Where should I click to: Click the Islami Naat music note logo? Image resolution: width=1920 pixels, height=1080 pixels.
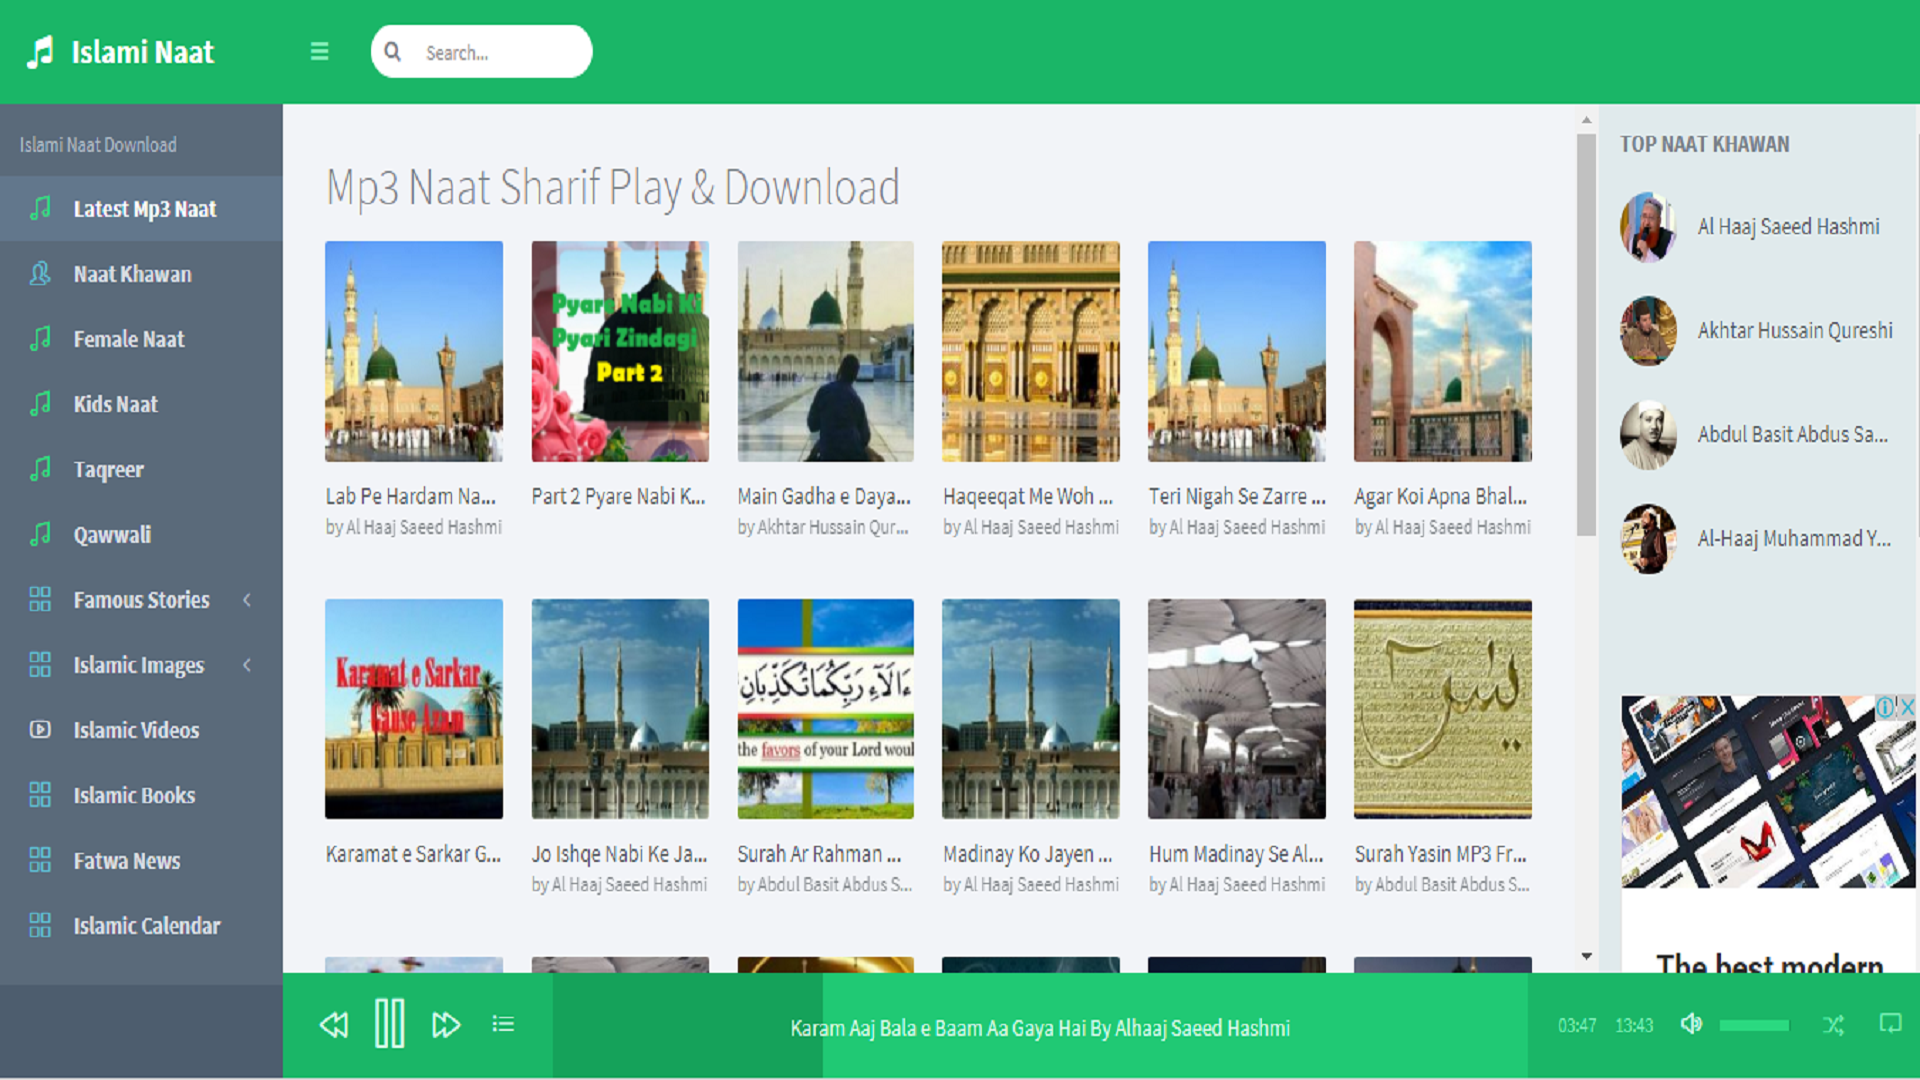point(40,52)
